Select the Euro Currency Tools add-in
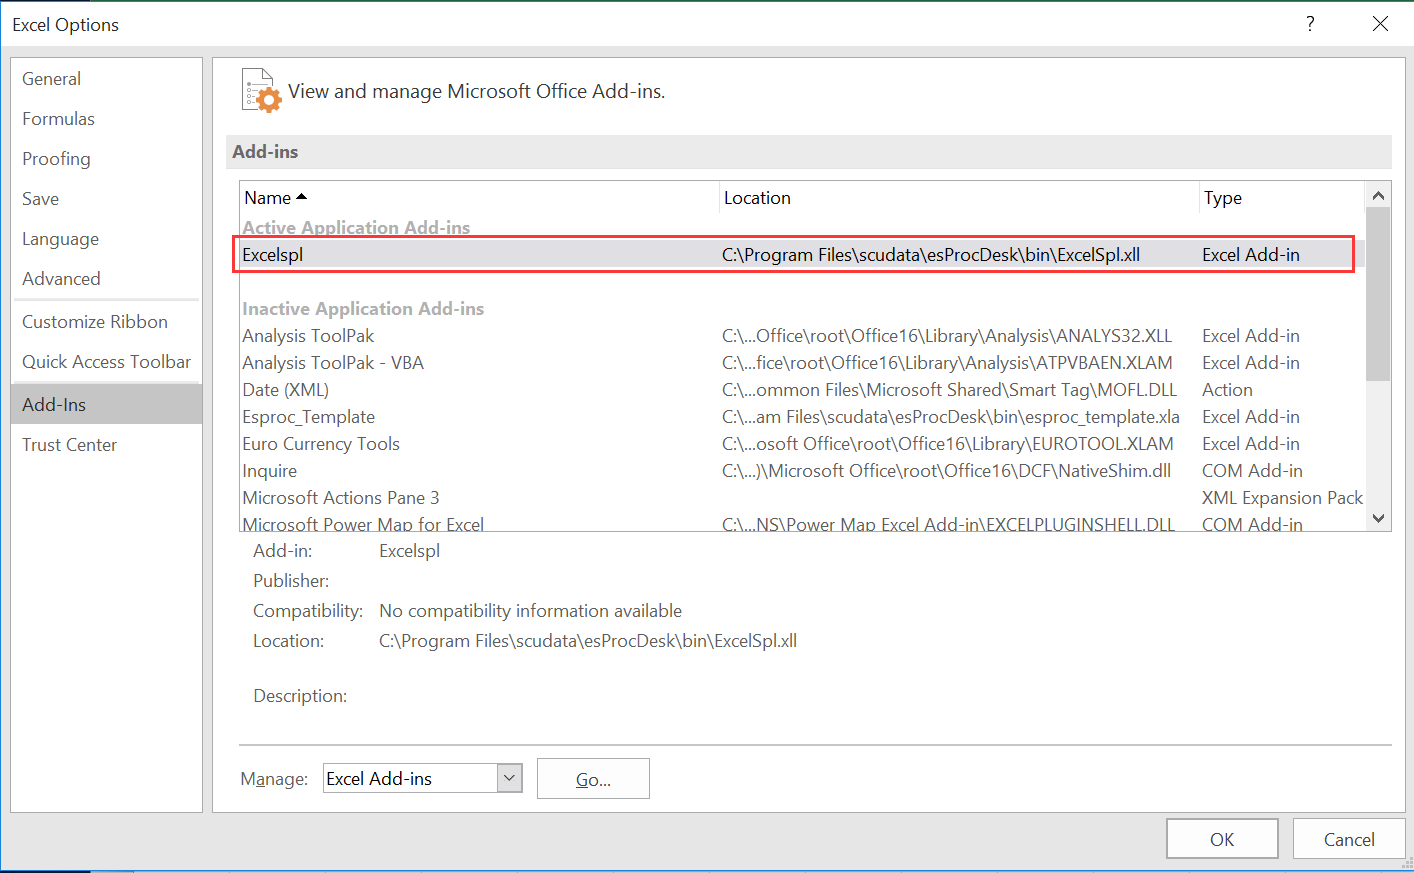 tap(321, 444)
